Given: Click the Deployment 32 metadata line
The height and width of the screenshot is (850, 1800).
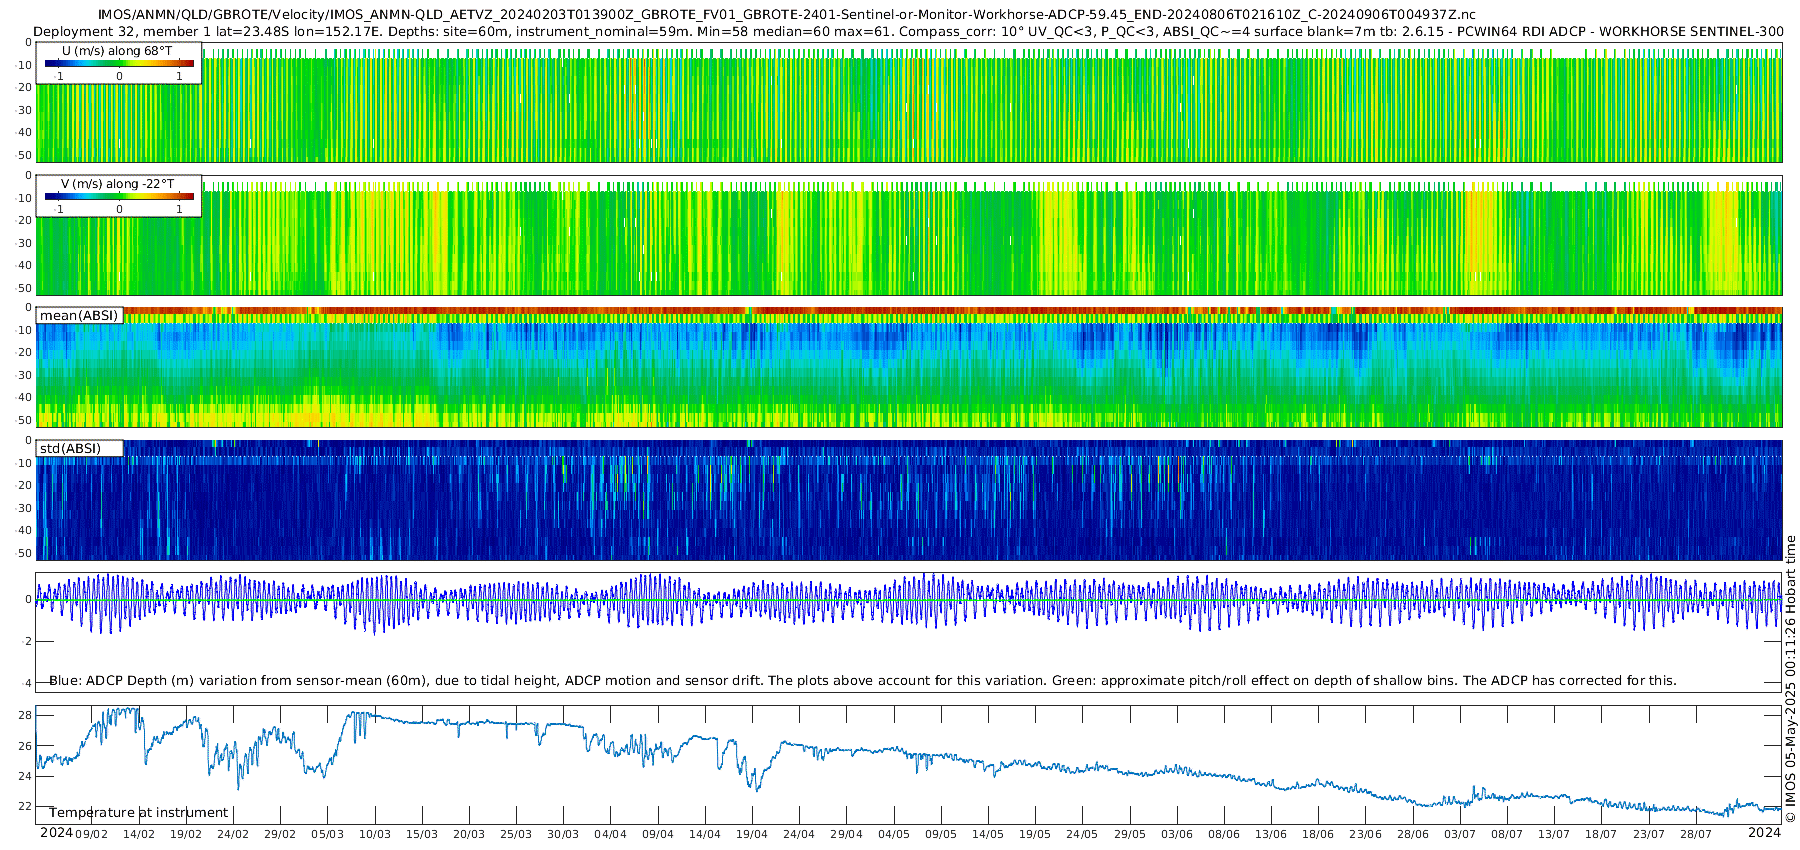Looking at the screenshot, I should click(x=908, y=32).
